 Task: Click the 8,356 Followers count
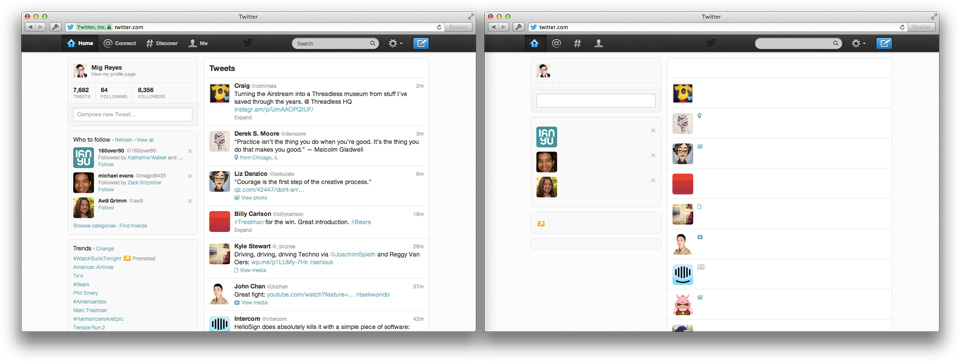click(151, 92)
